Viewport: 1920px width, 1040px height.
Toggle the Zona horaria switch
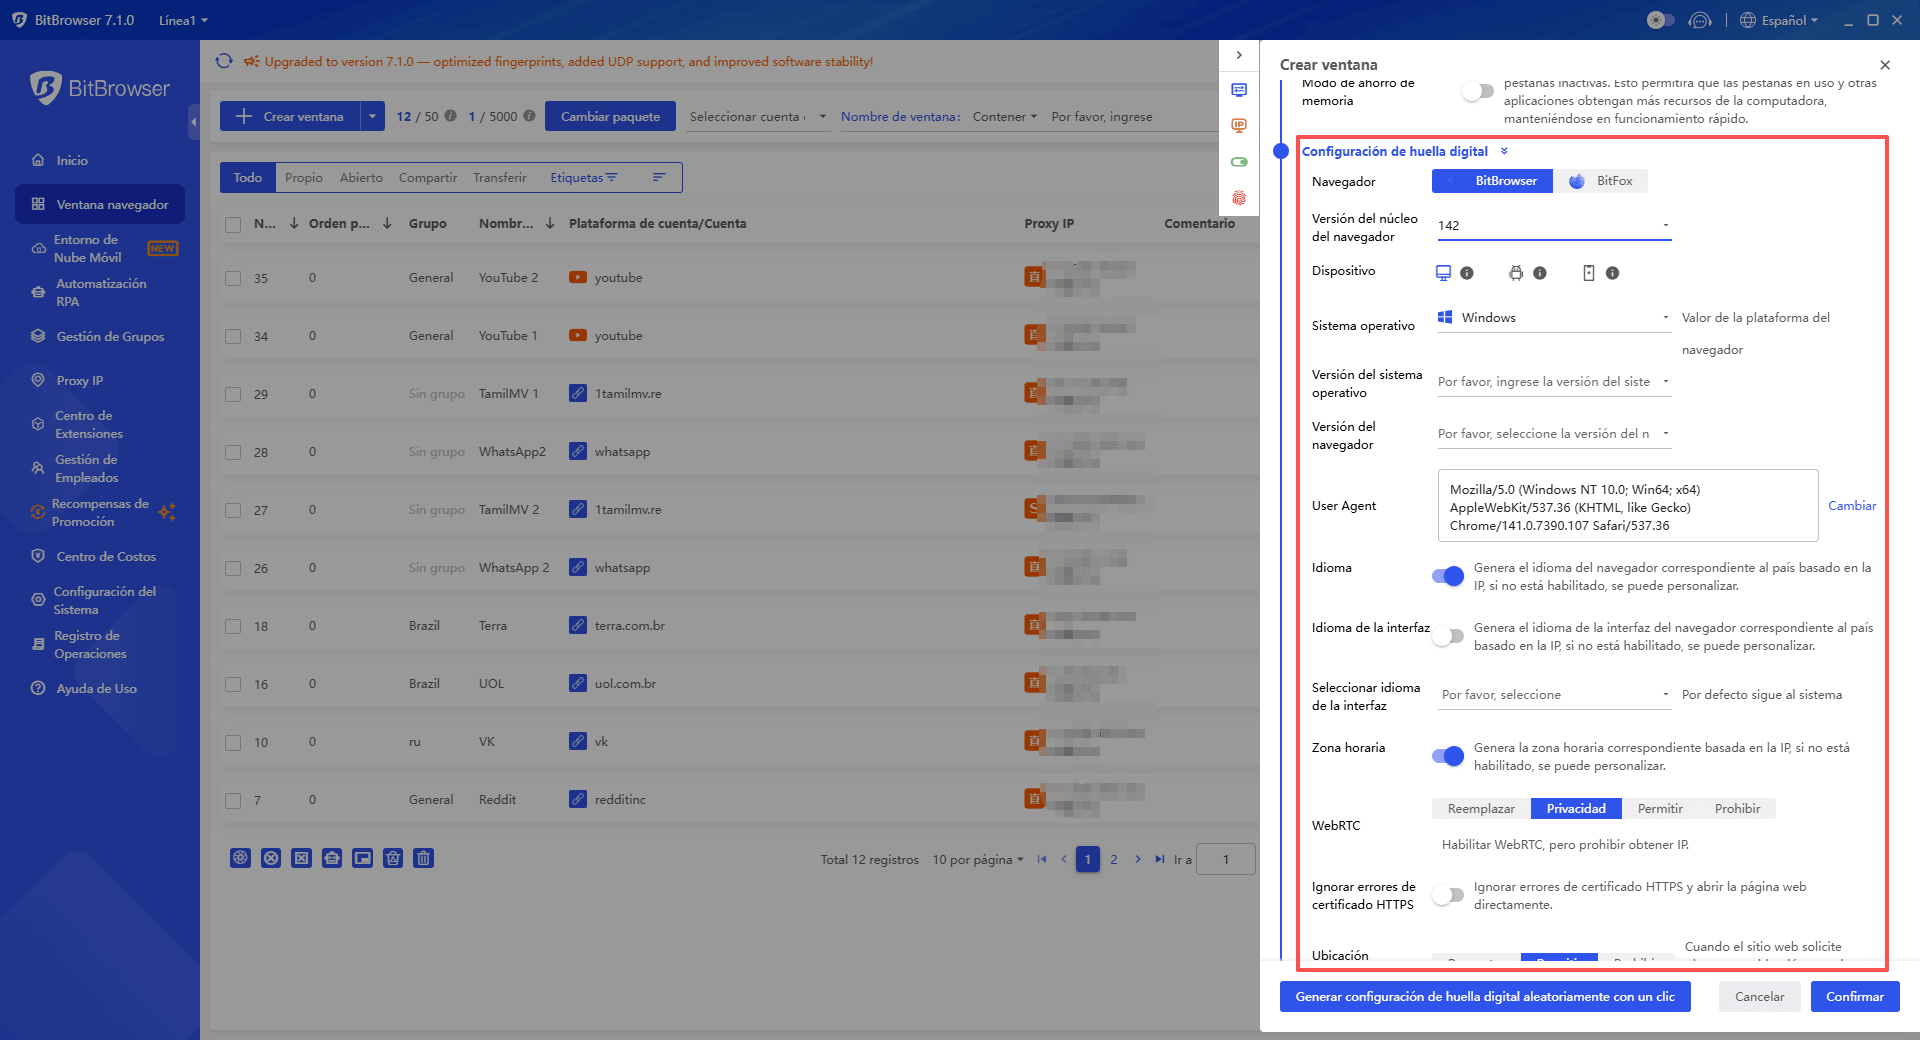point(1448,756)
